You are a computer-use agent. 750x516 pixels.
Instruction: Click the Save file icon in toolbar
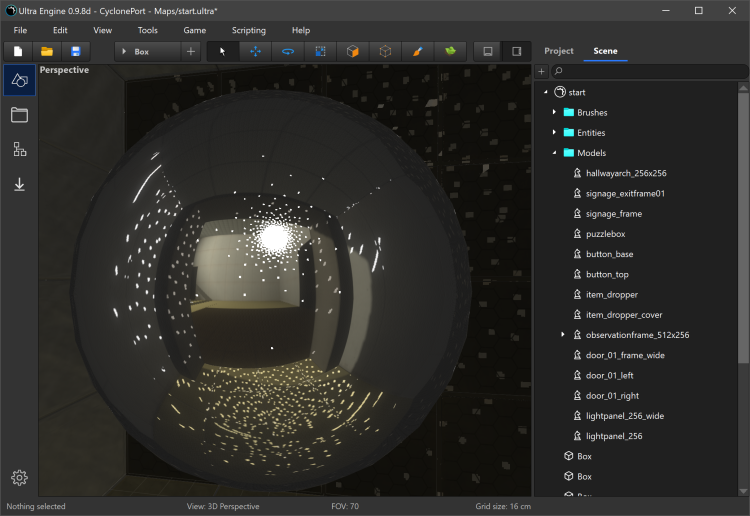(75, 51)
